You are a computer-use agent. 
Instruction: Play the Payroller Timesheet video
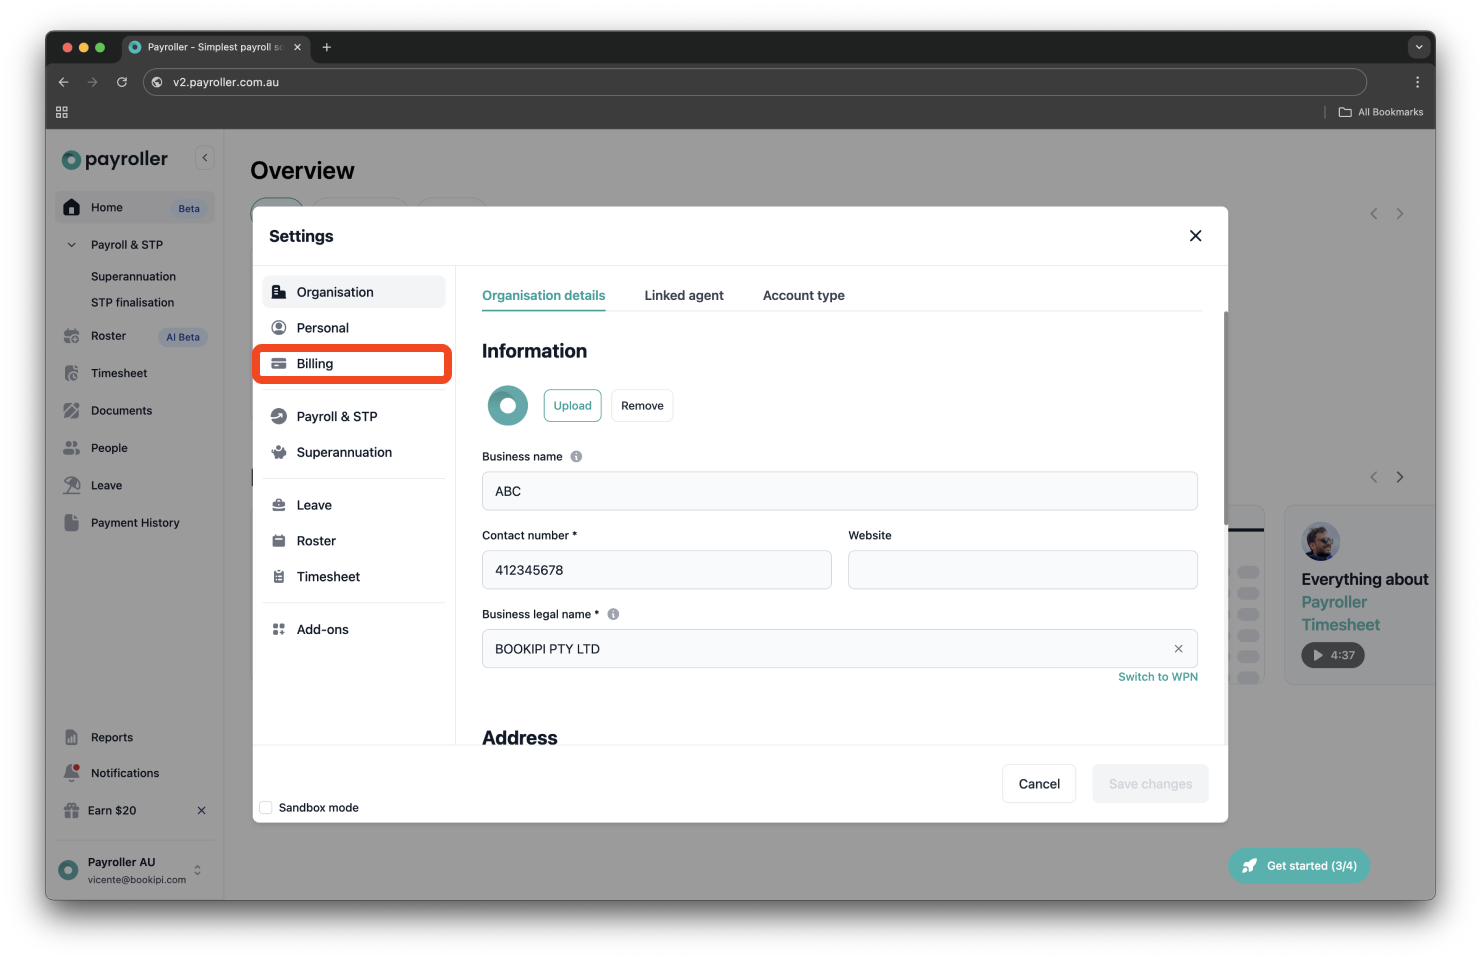(x=1332, y=655)
